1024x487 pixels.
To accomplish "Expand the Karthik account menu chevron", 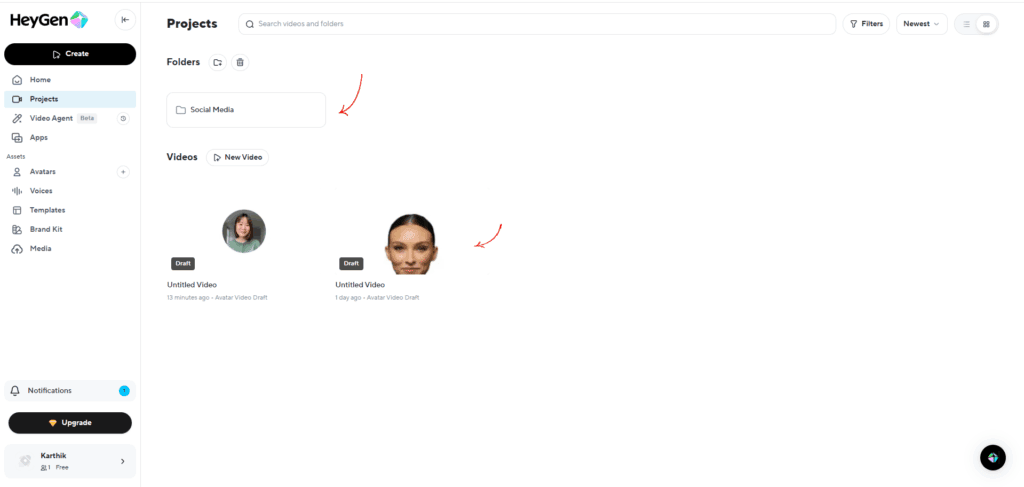I will (x=122, y=462).
